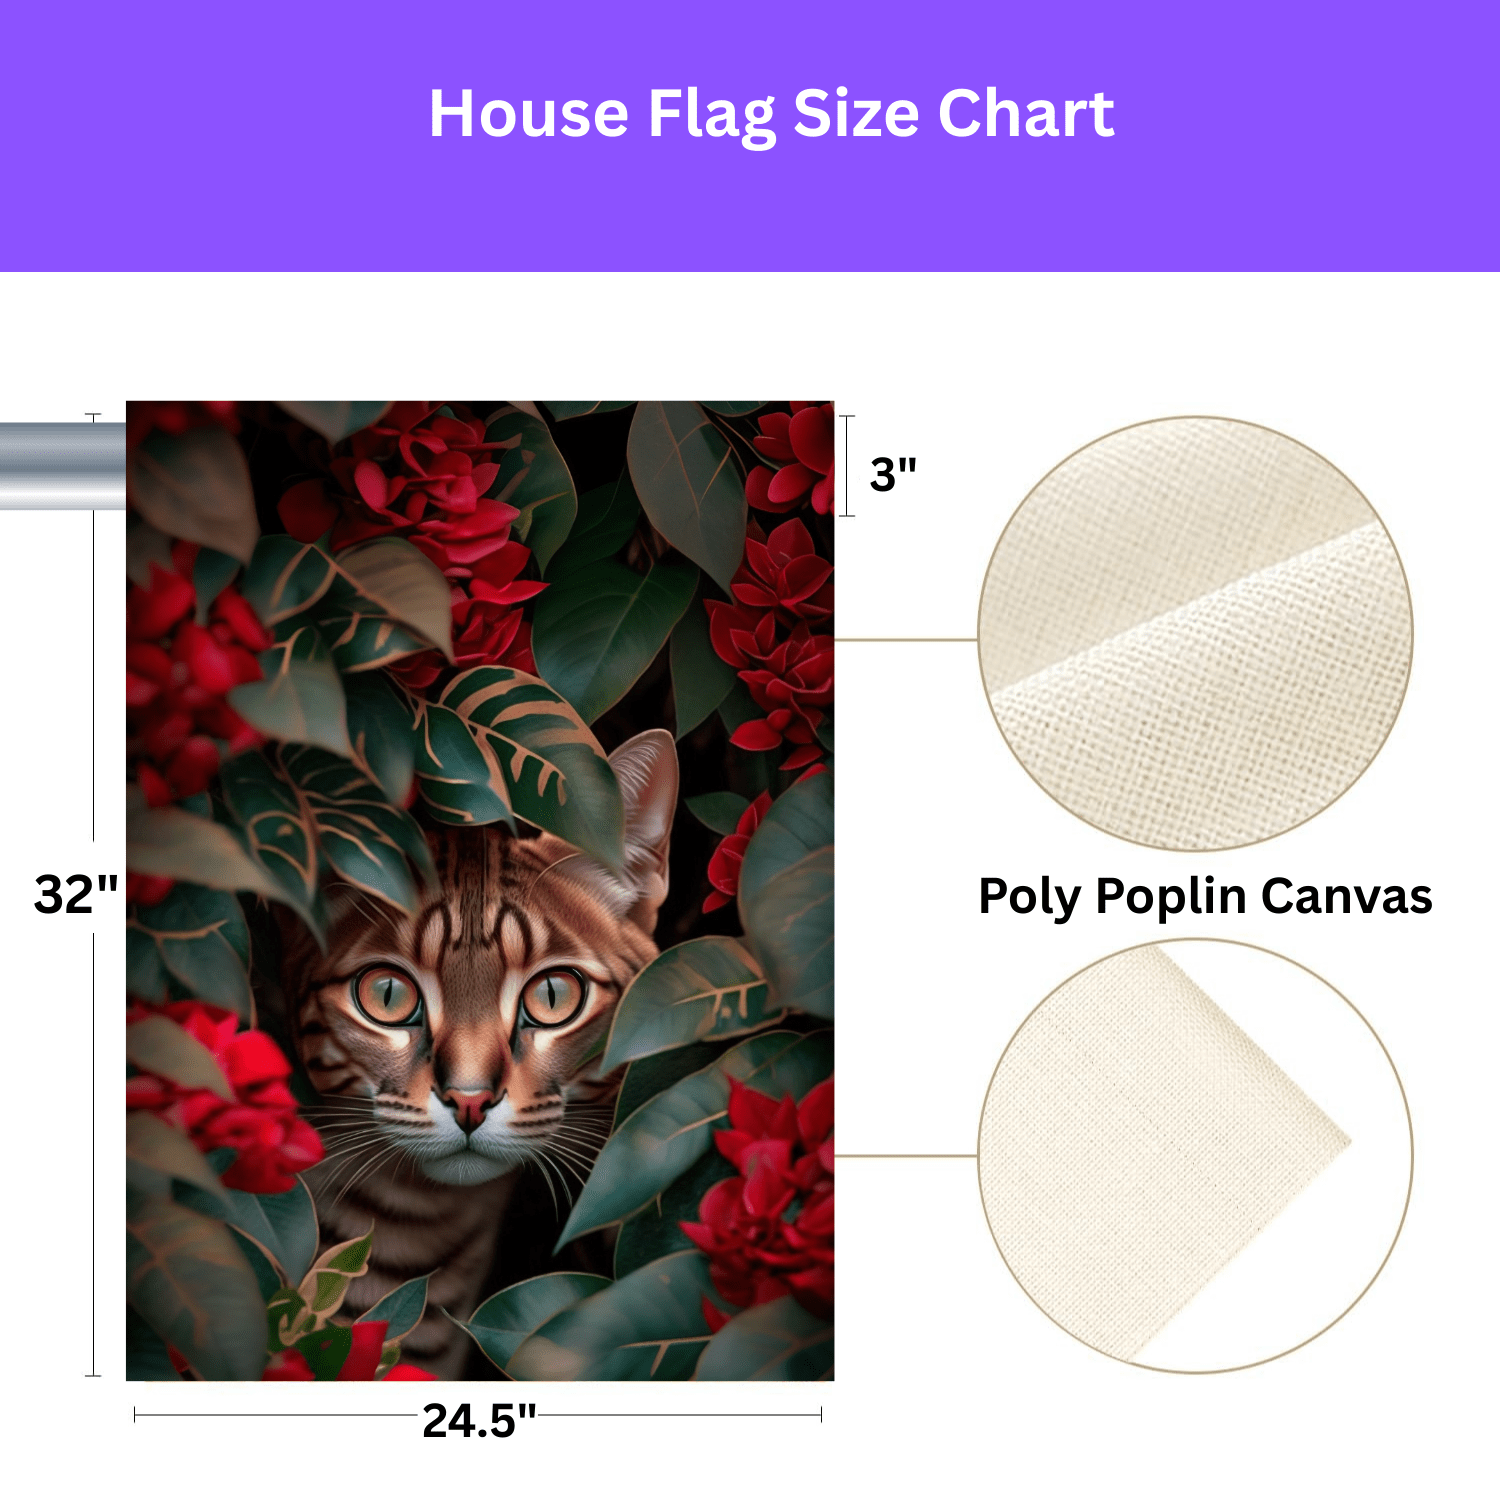
Task: Click the 24.5" width label
Action: 479,1420
